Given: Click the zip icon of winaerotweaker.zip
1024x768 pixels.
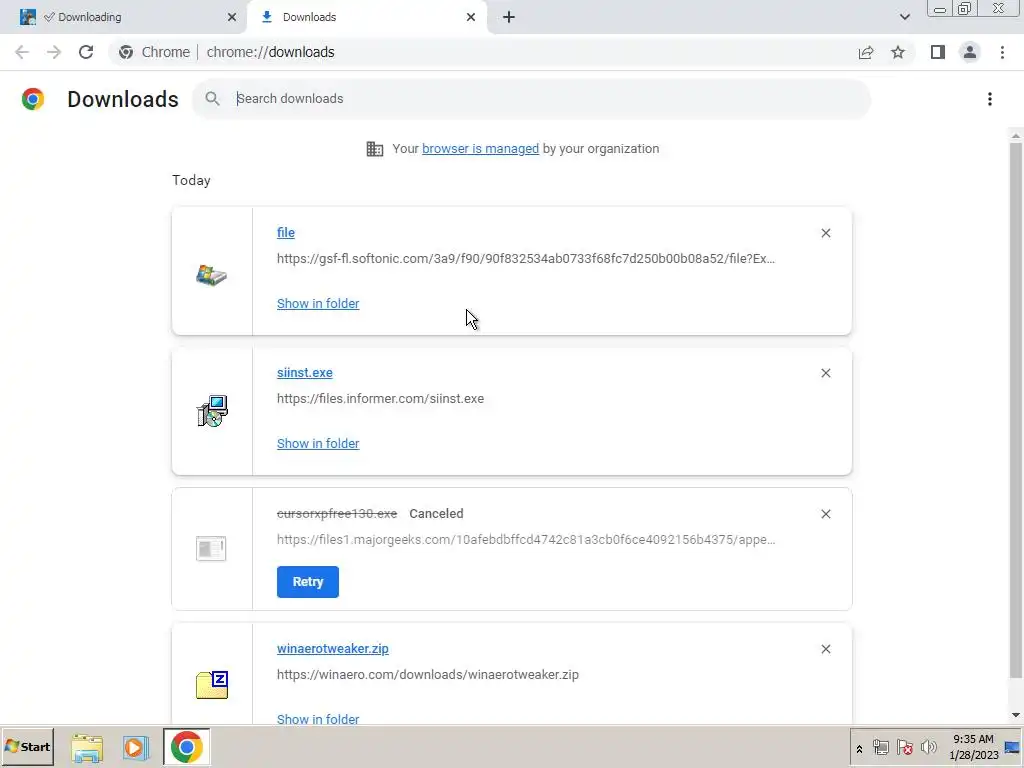Looking at the screenshot, I should [212, 684].
